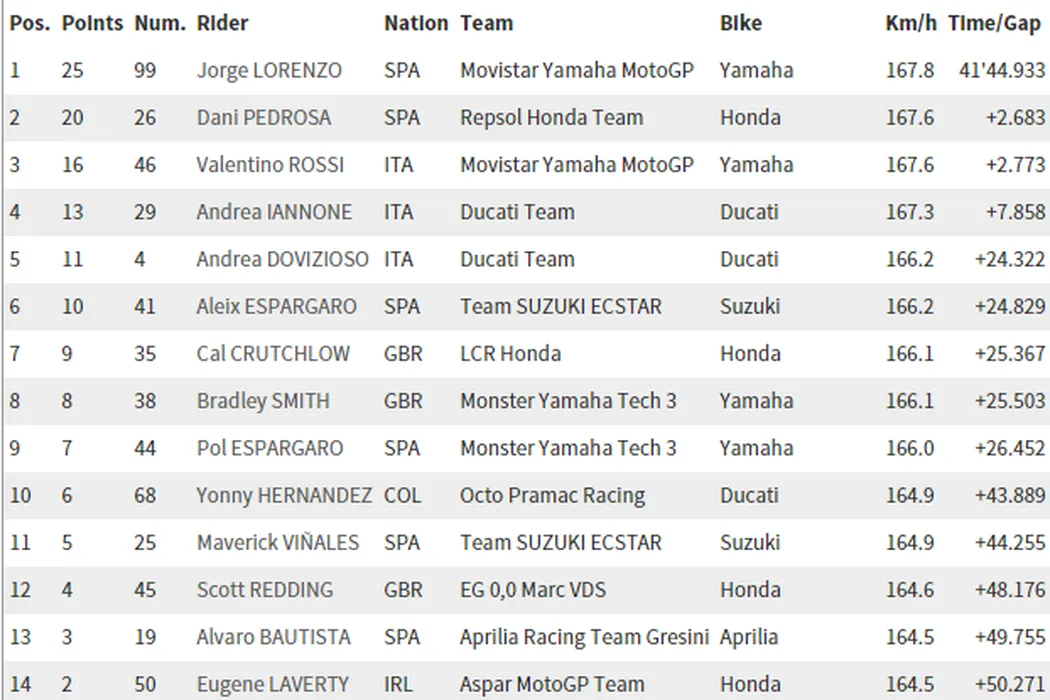
Task: Select the Points column header
Action: (x=92, y=23)
